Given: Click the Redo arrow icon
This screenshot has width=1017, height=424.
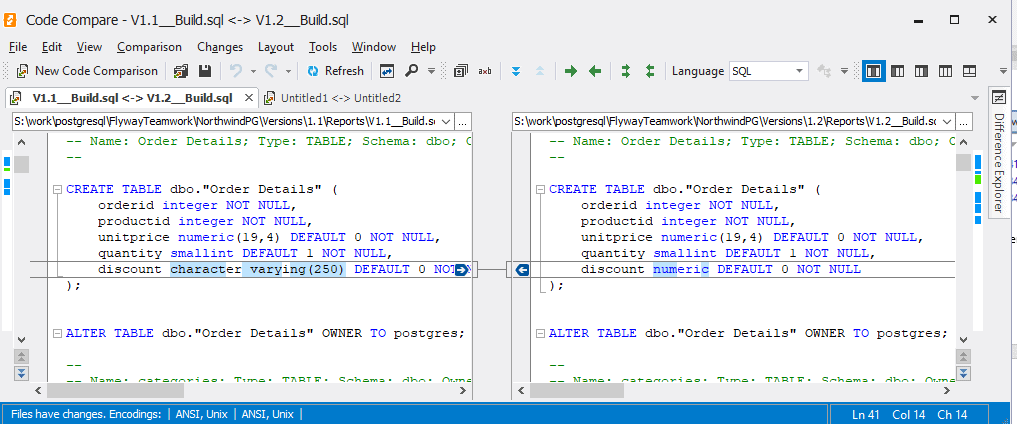Looking at the screenshot, I should (x=271, y=71).
